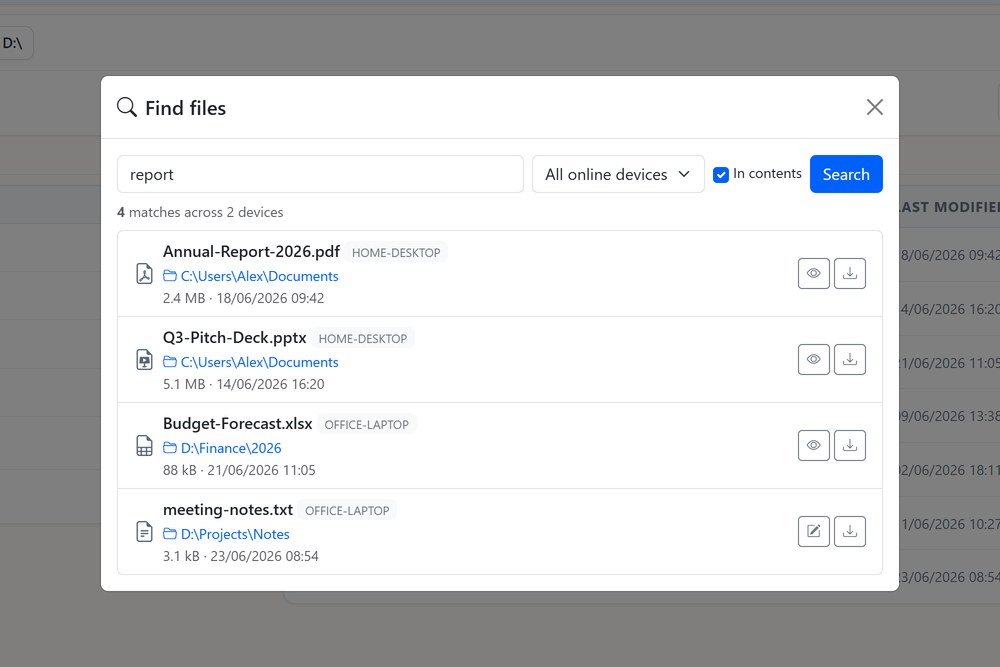Click the magnifier icon beside Find files

(127, 107)
